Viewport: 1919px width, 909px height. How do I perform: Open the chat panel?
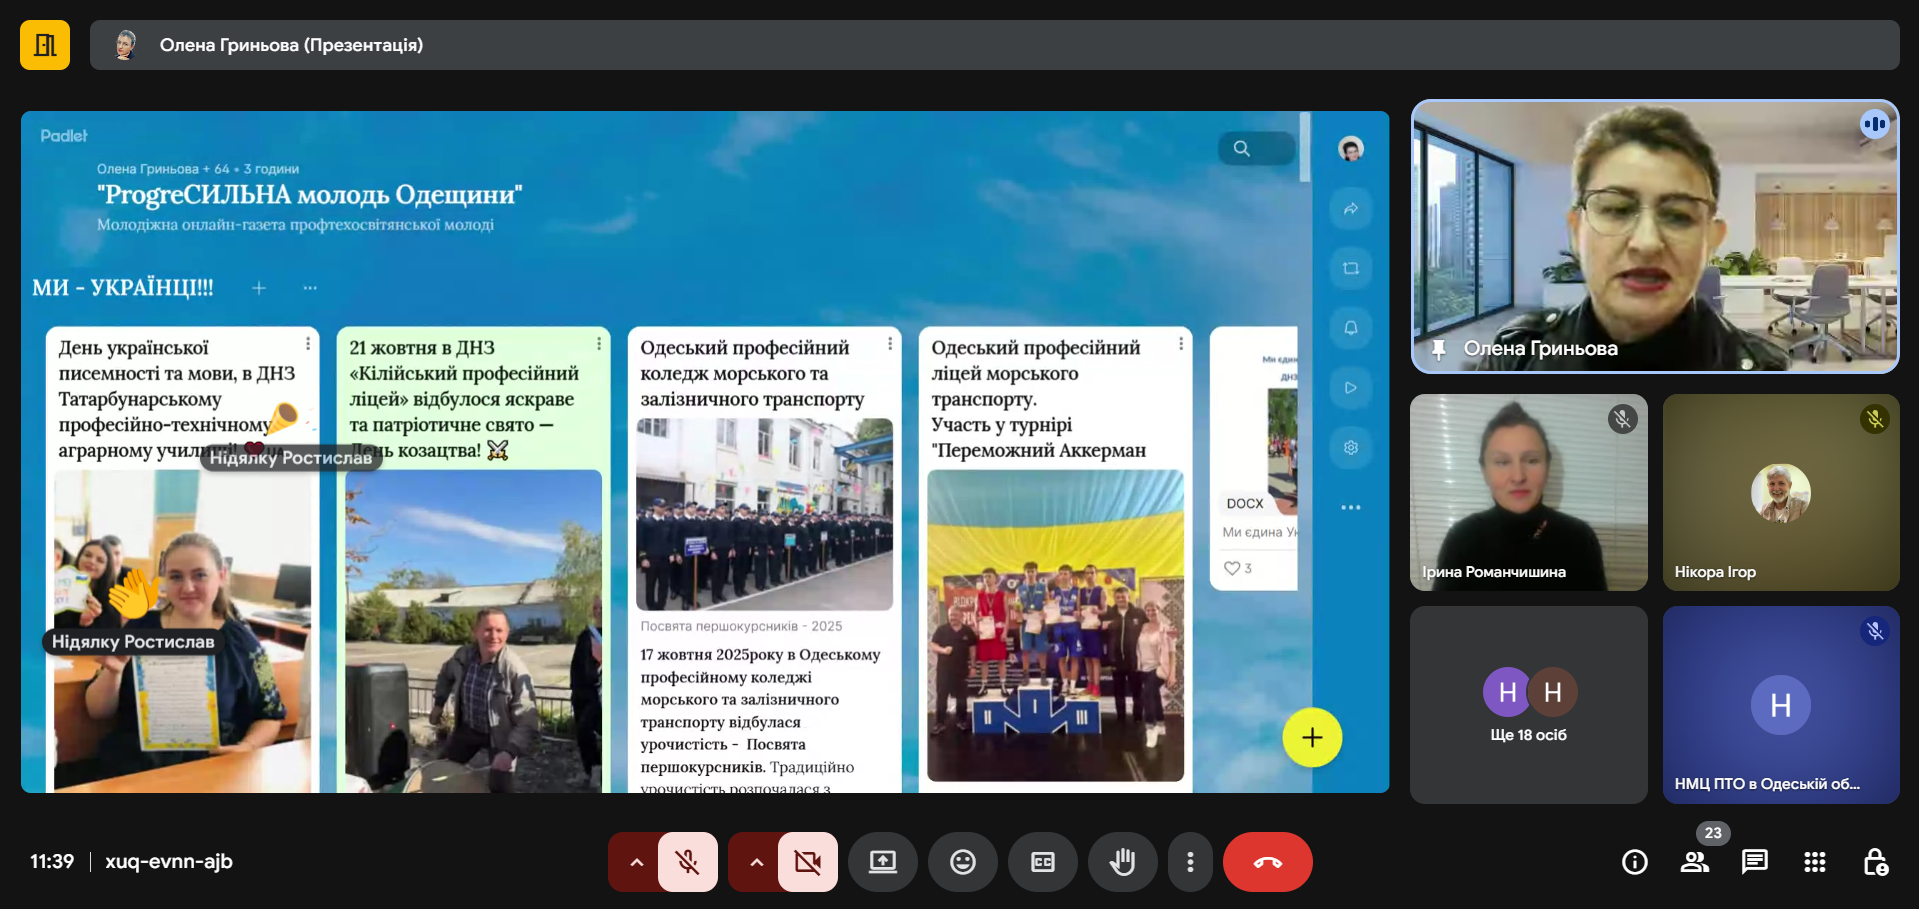(x=1754, y=861)
